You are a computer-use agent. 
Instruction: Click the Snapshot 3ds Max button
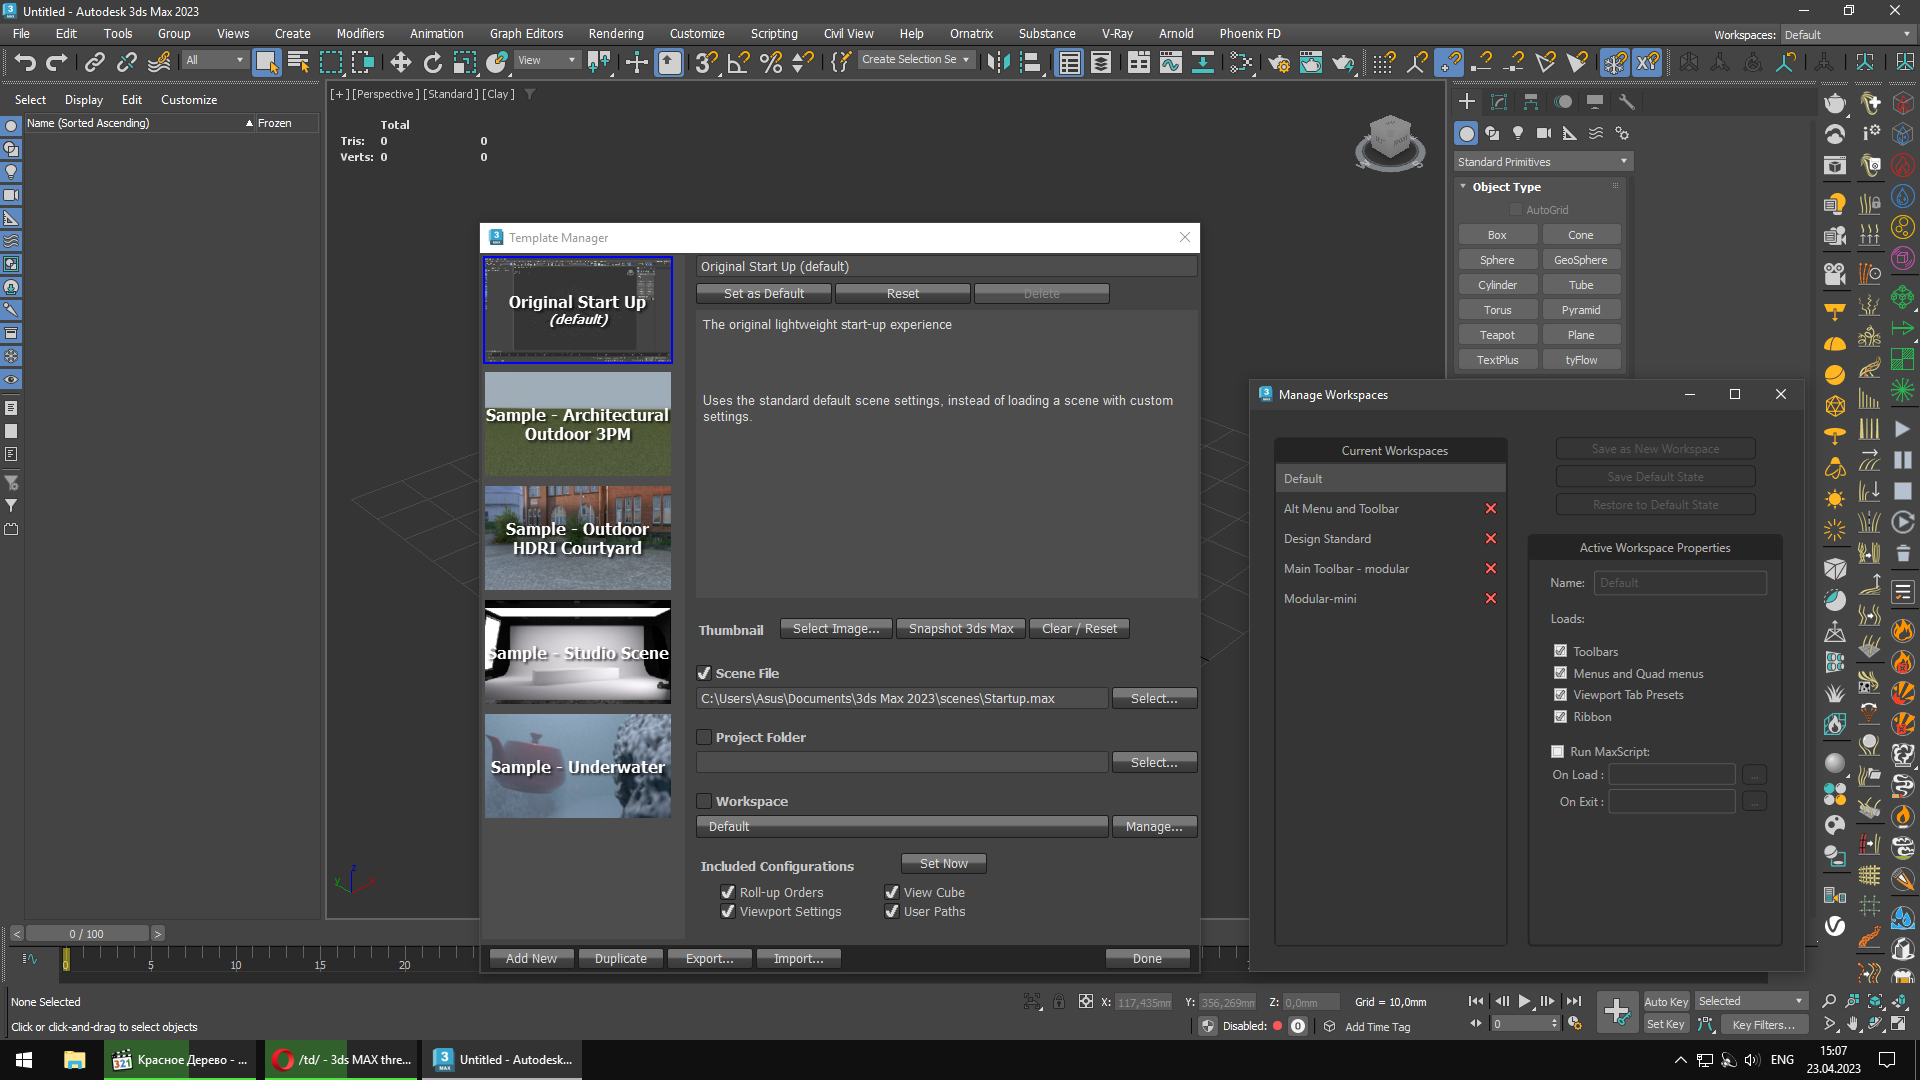960,629
